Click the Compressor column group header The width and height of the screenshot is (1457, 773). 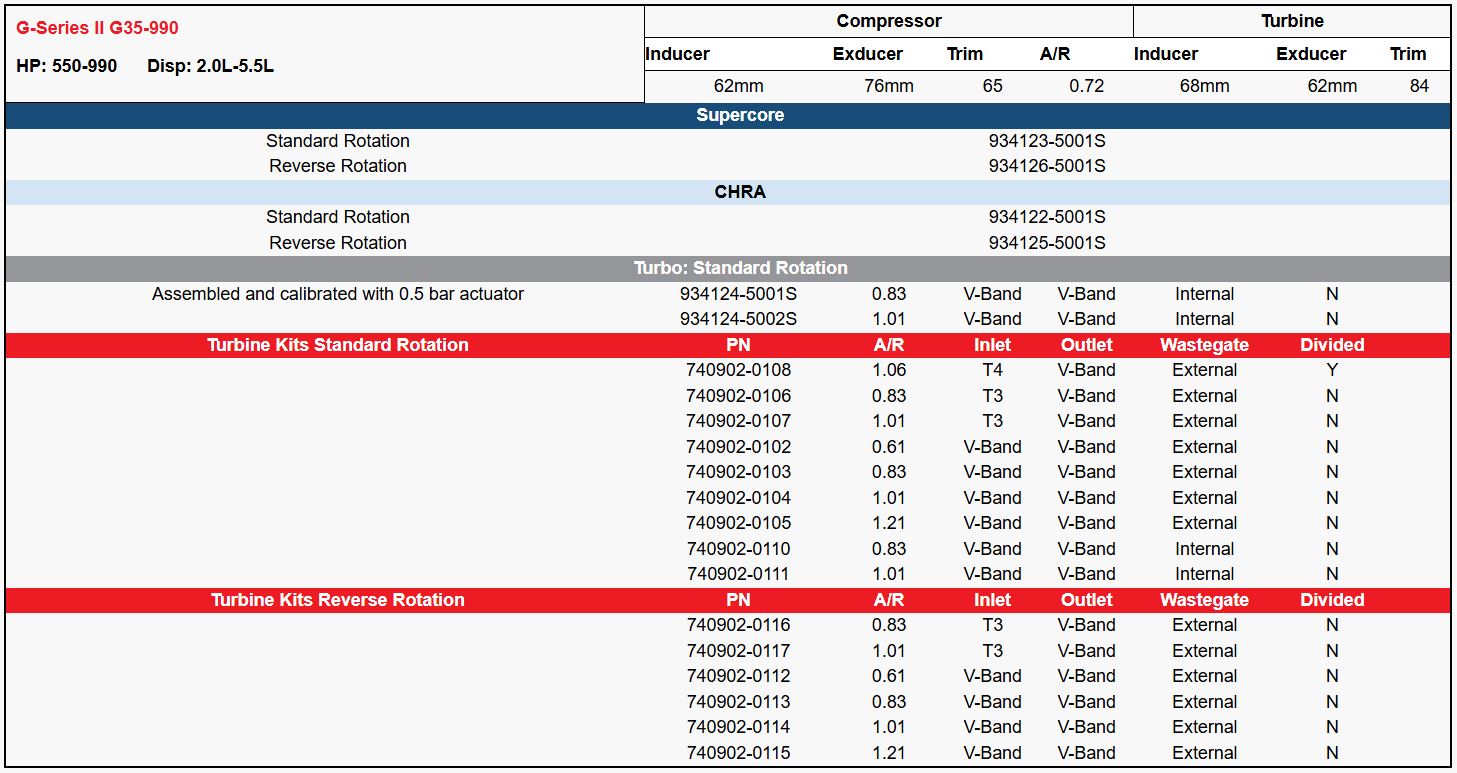(x=888, y=21)
